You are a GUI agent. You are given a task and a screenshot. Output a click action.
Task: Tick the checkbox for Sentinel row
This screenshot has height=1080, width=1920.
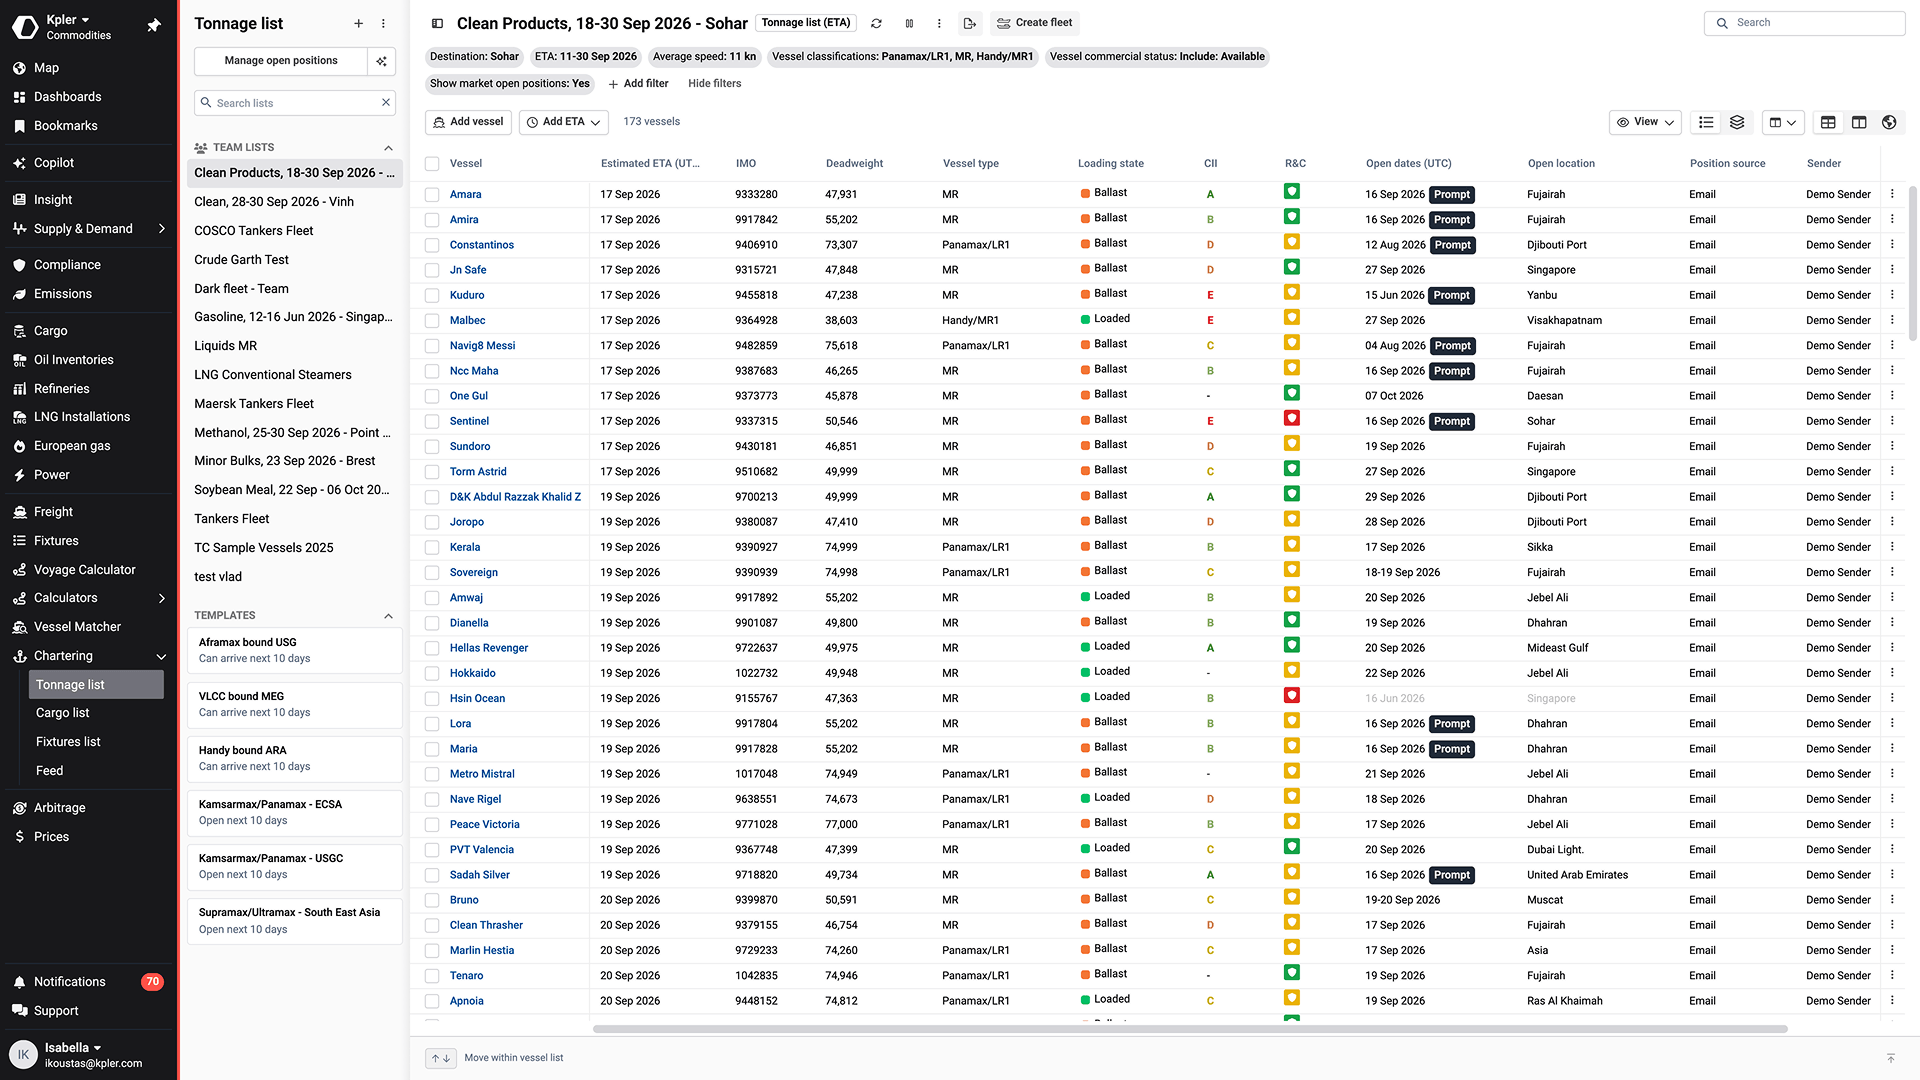click(432, 421)
